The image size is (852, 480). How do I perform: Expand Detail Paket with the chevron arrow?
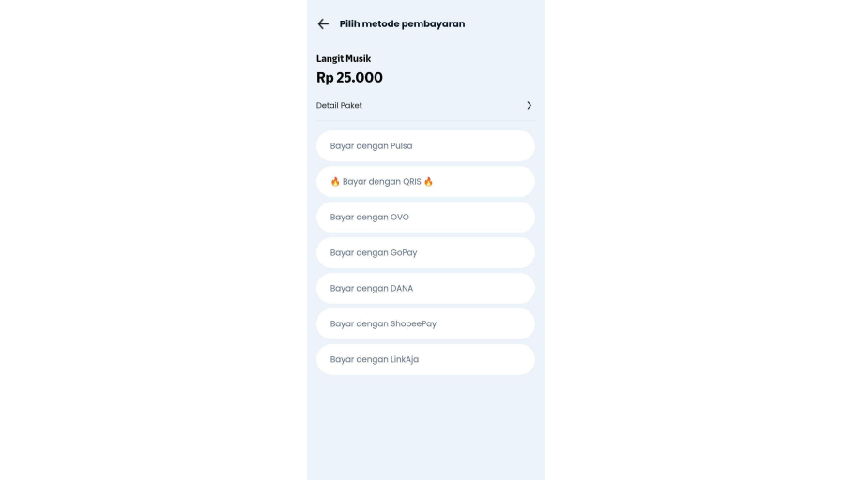coord(529,105)
